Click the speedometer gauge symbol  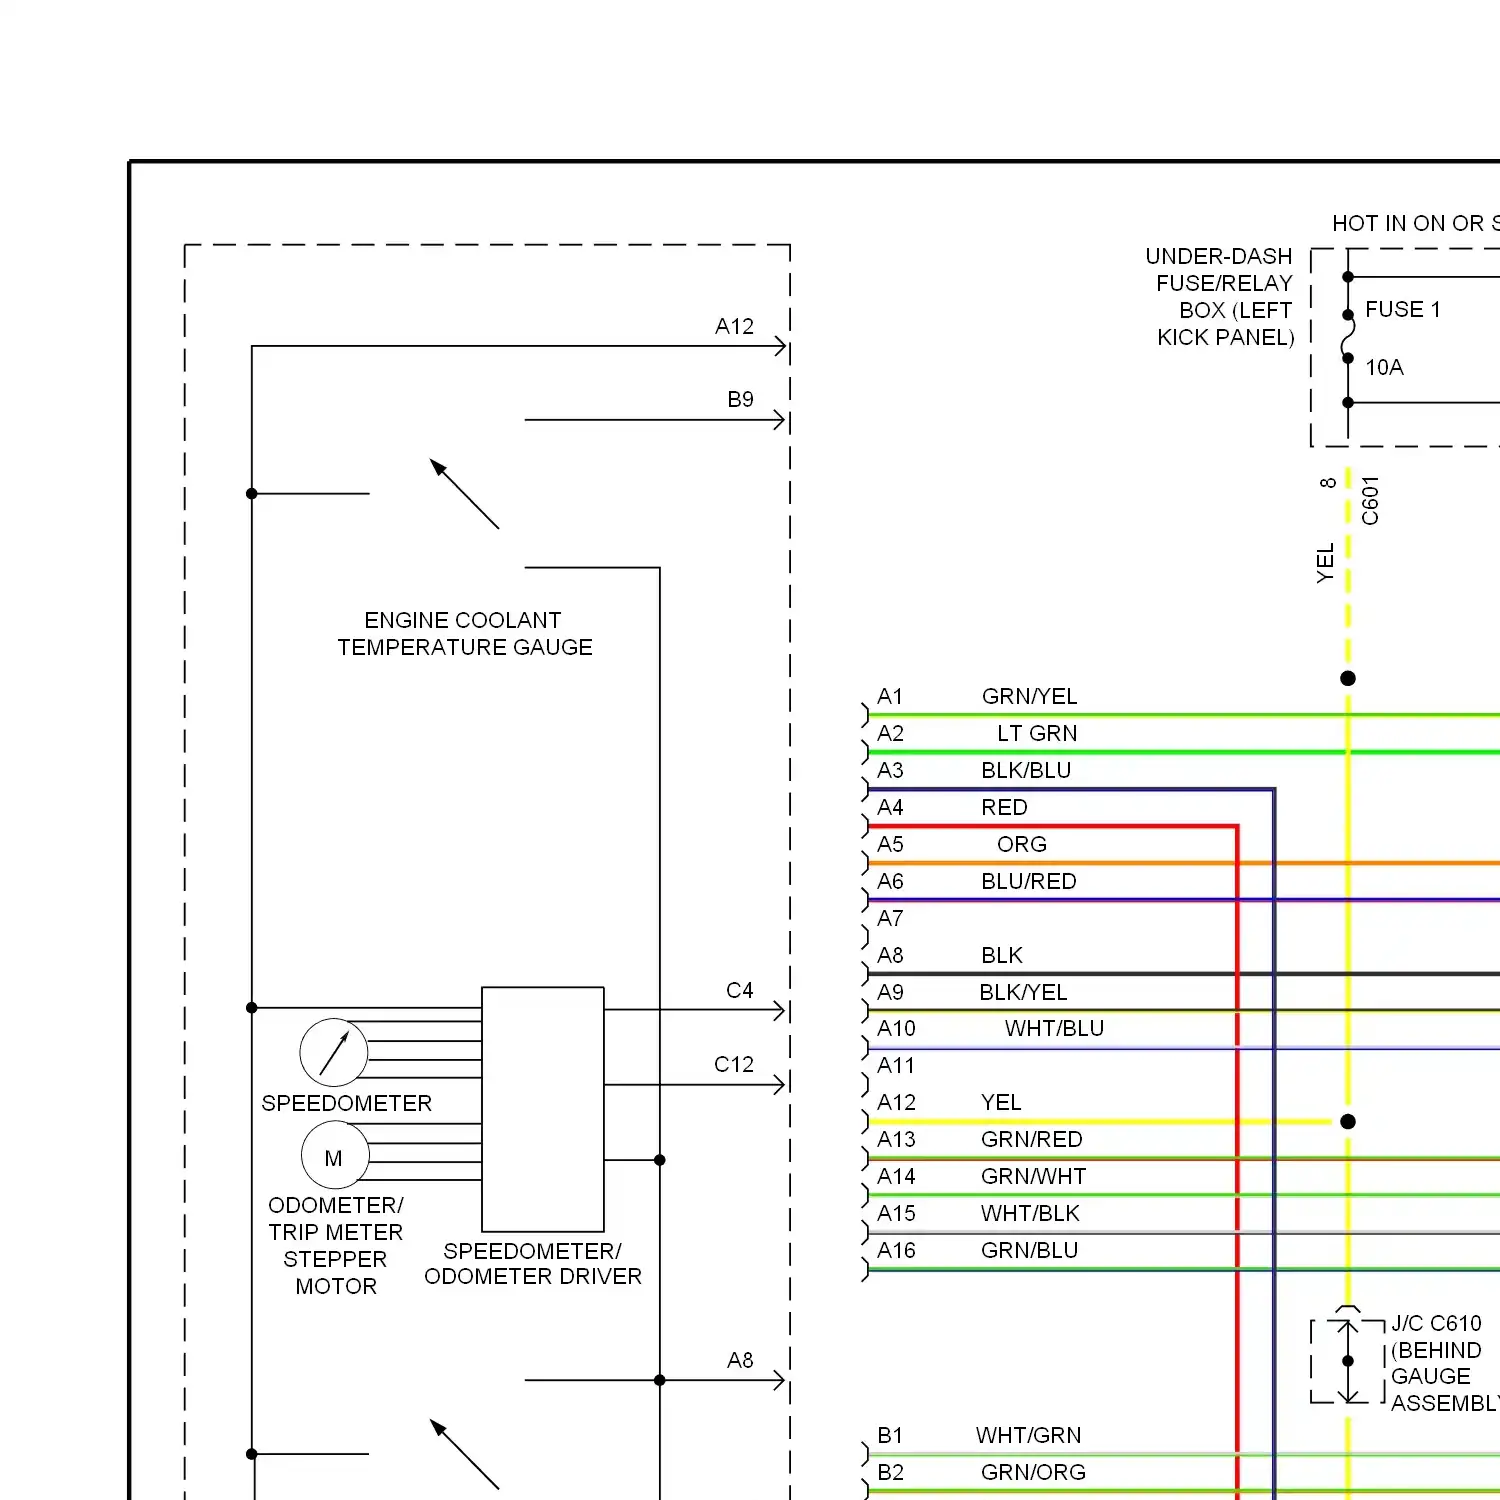coord(334,1053)
